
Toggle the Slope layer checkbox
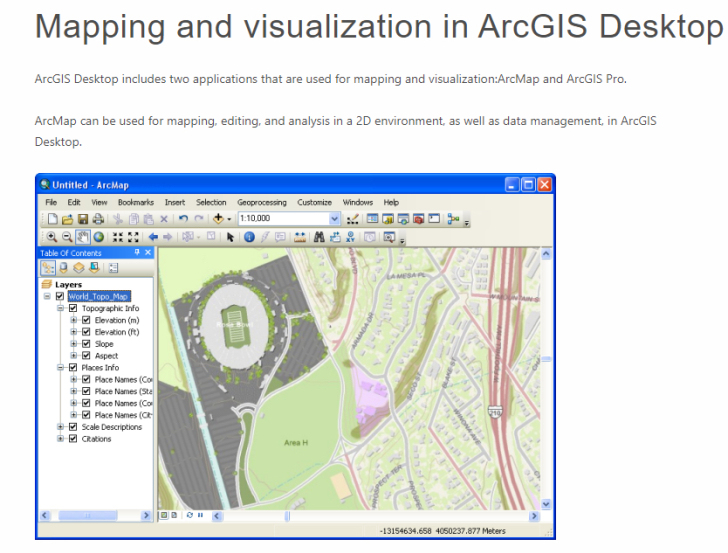click(86, 344)
